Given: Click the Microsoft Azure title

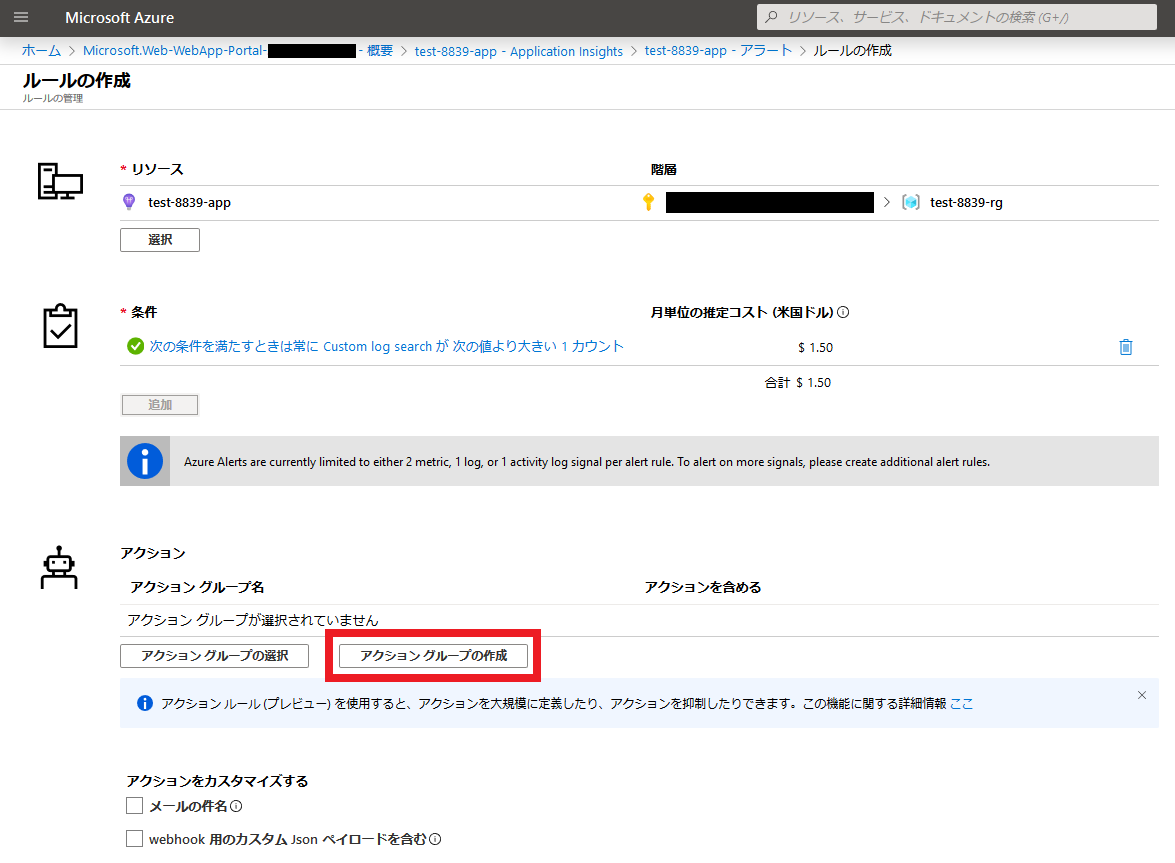Looking at the screenshot, I should click(x=119, y=17).
